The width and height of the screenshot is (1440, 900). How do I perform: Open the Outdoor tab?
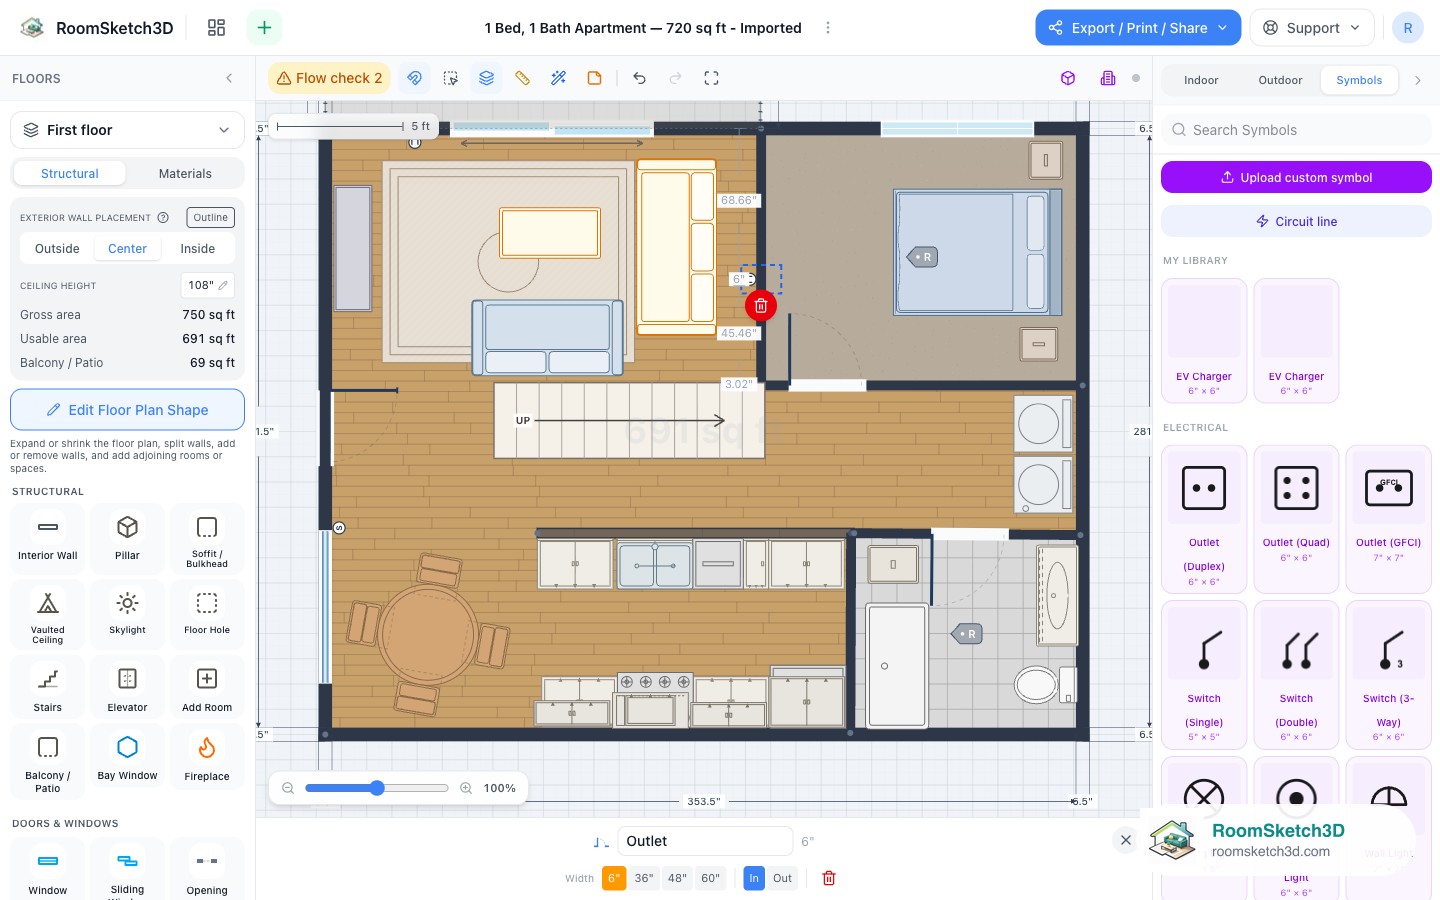(x=1280, y=80)
